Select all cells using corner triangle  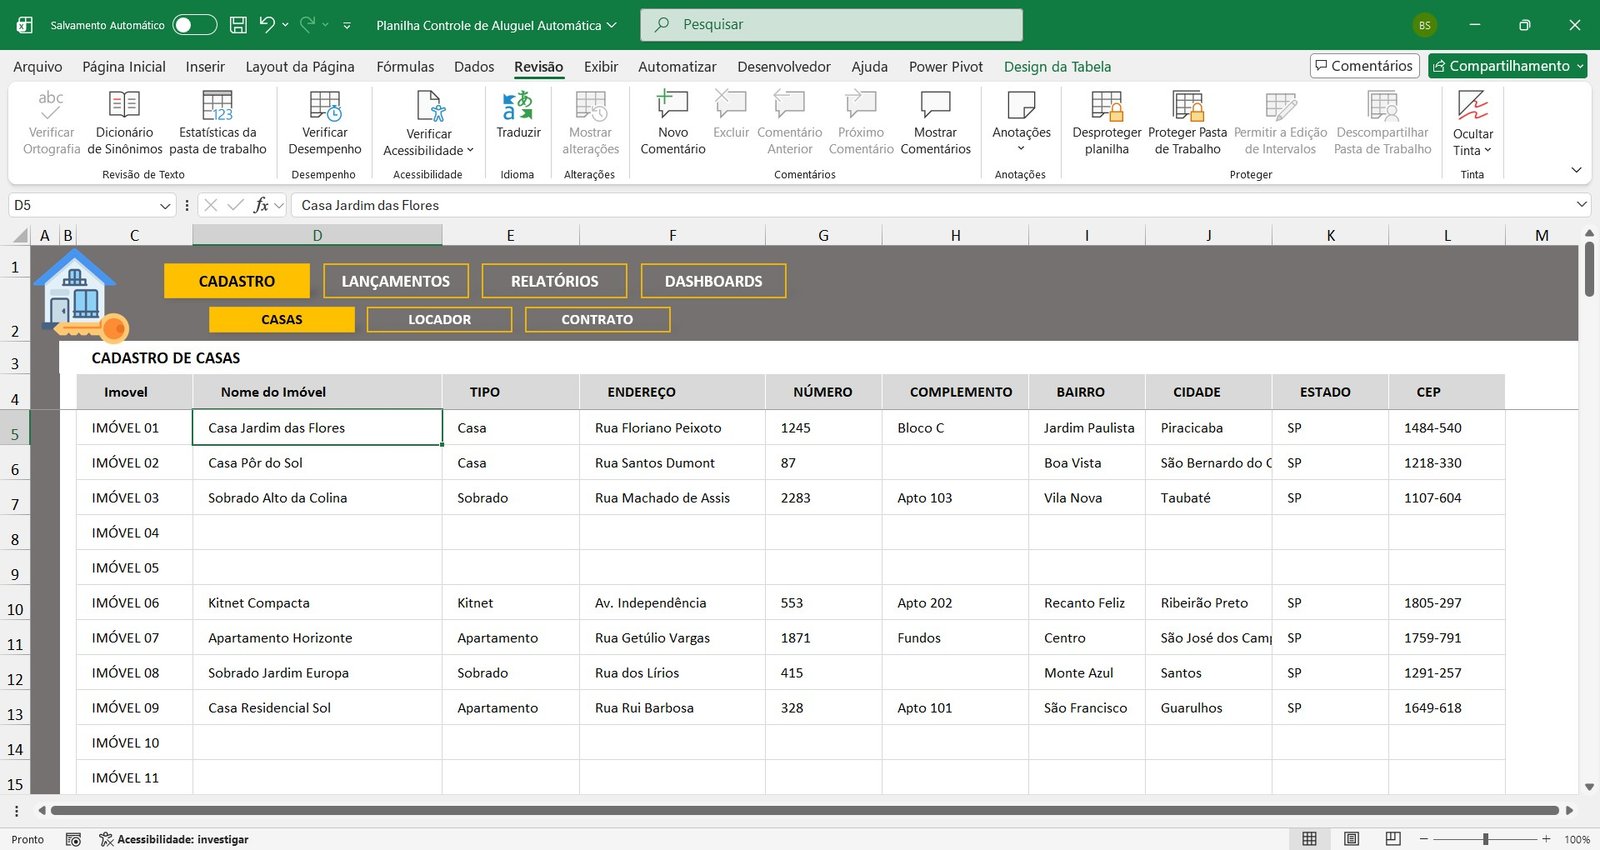pyautogui.click(x=19, y=236)
